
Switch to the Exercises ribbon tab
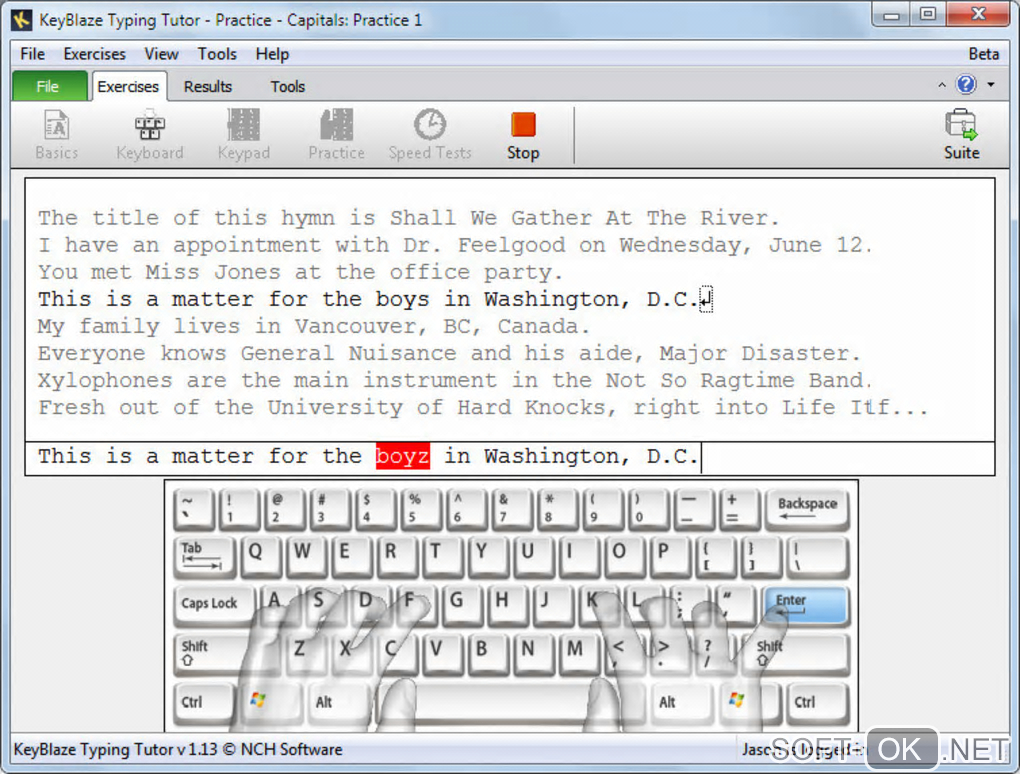(x=128, y=87)
